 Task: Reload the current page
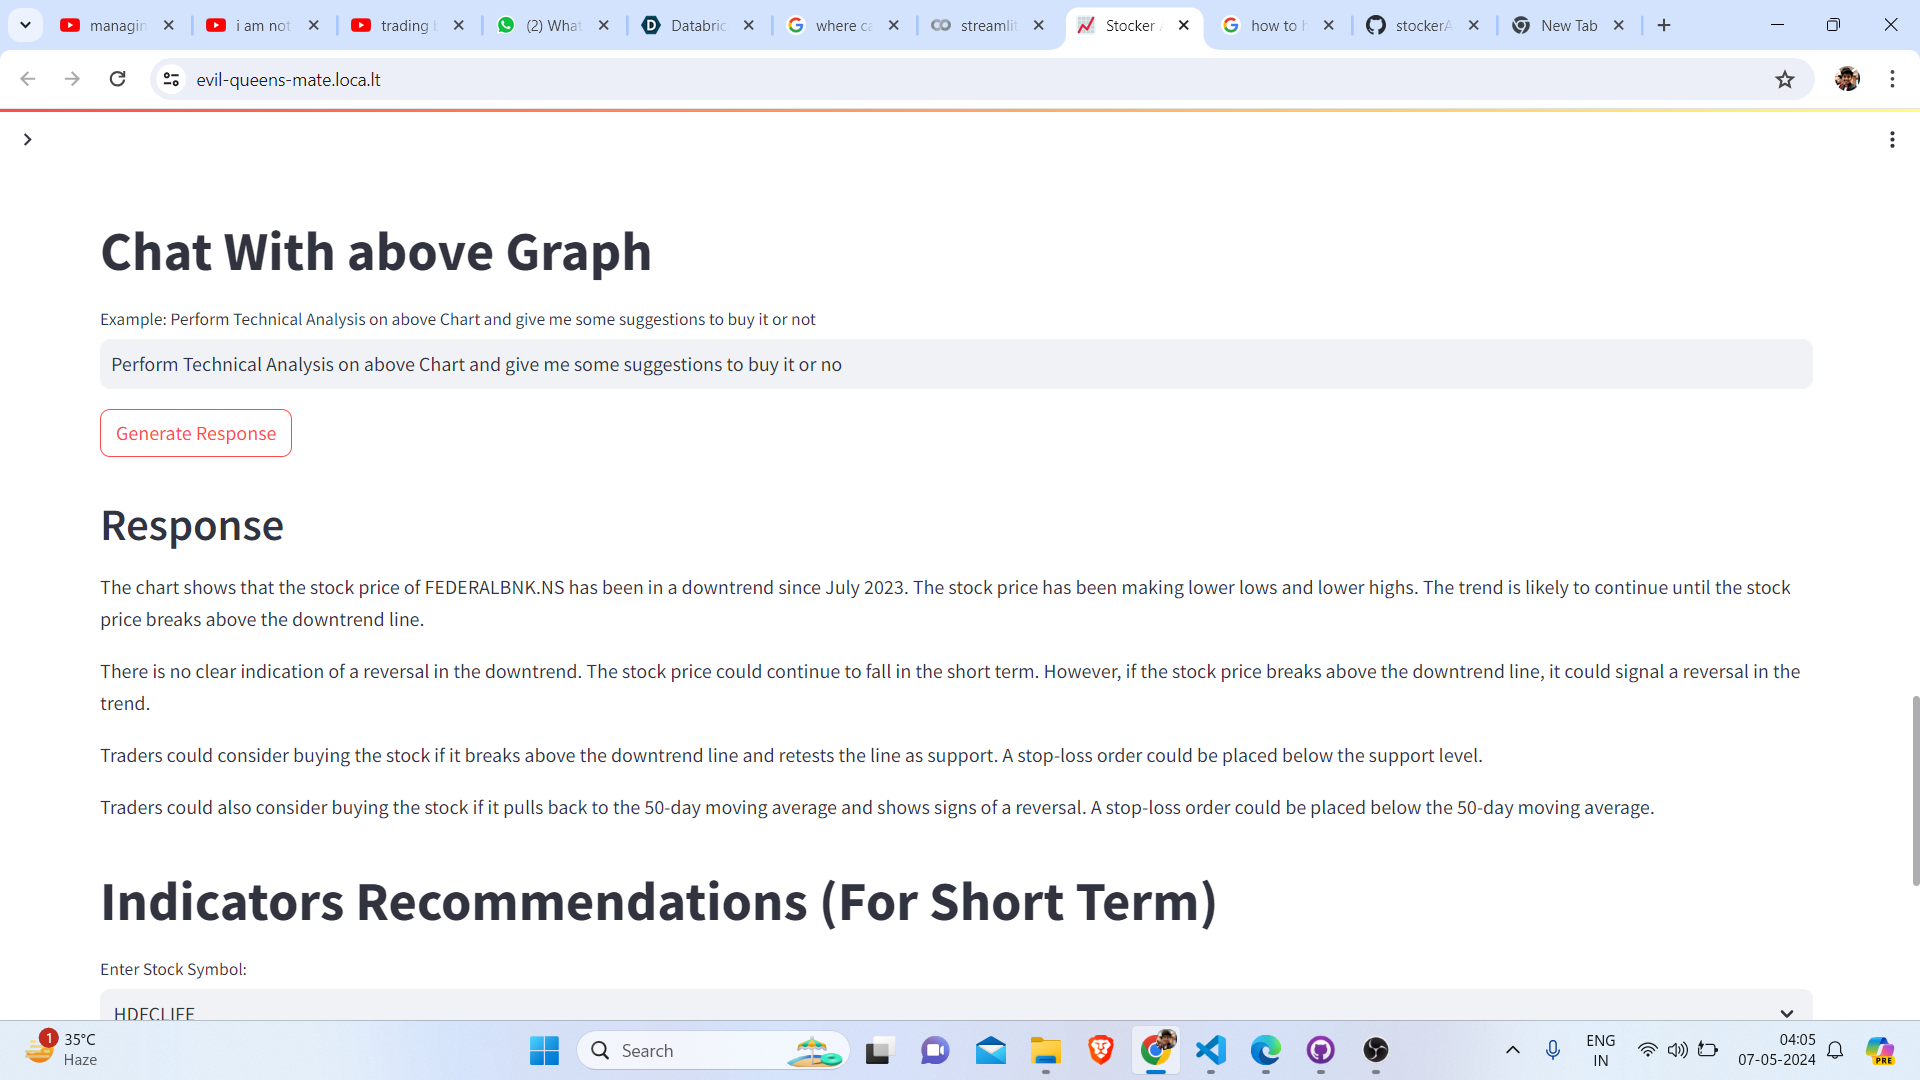[x=117, y=79]
